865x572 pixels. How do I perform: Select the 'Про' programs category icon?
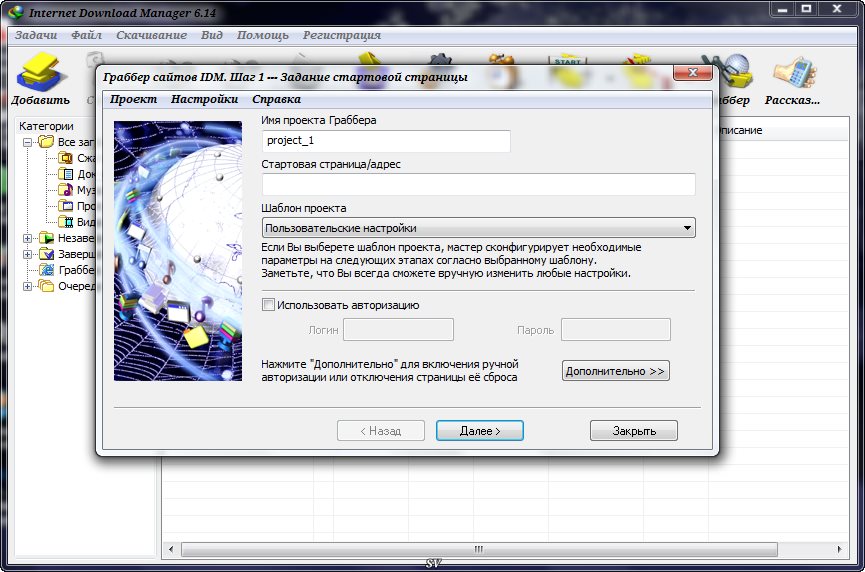point(65,206)
